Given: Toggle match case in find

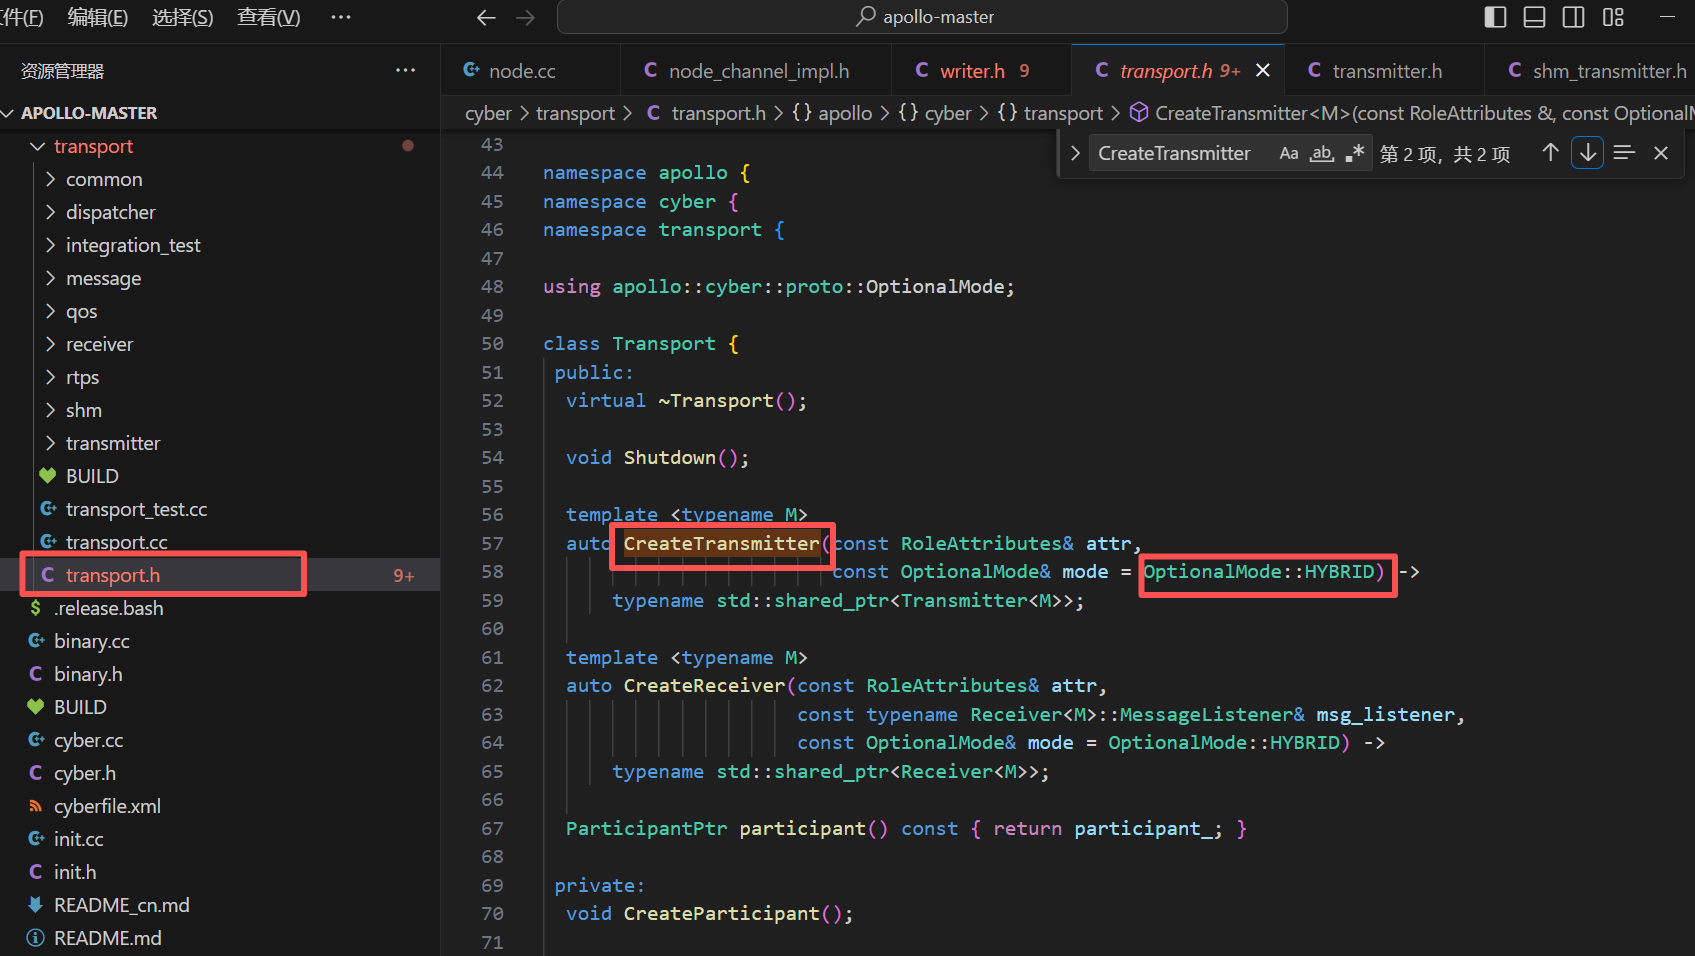Looking at the screenshot, I should click(1289, 153).
